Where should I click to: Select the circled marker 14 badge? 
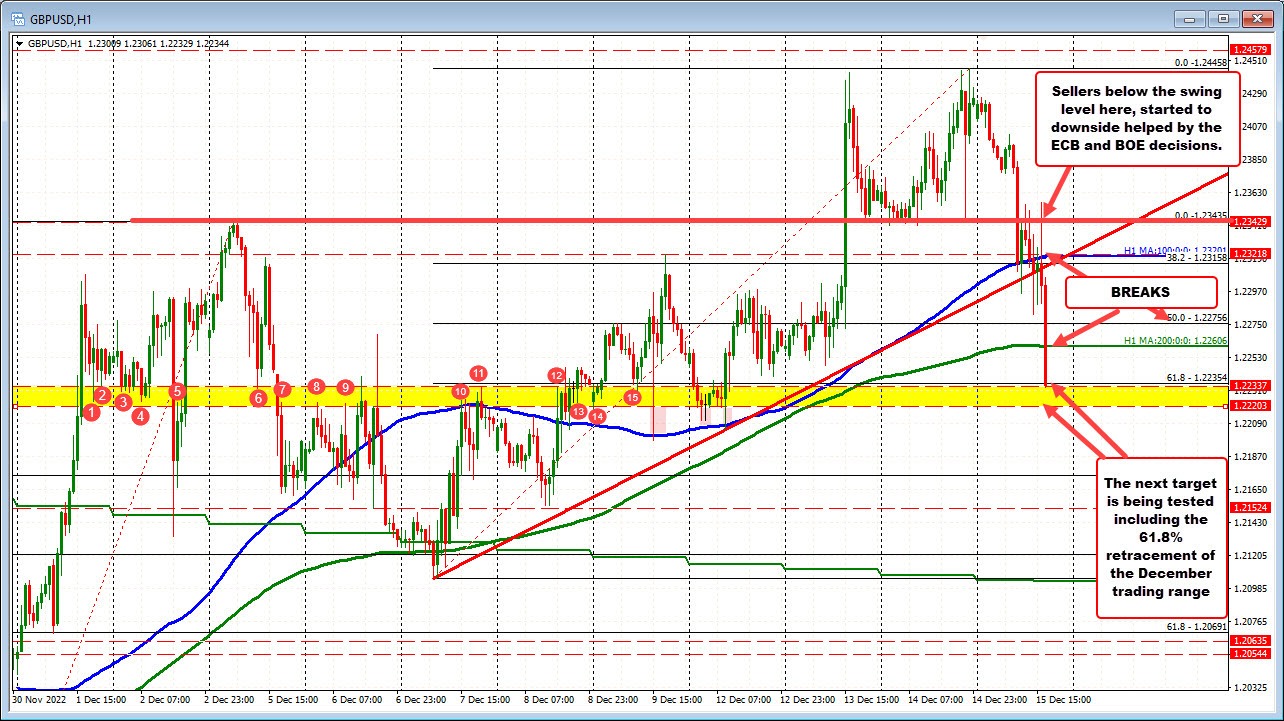(597, 415)
